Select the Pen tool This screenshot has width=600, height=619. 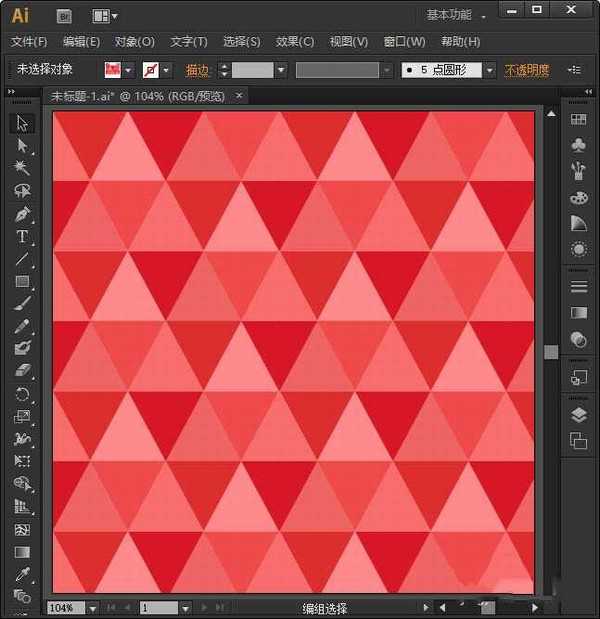[x=22, y=214]
